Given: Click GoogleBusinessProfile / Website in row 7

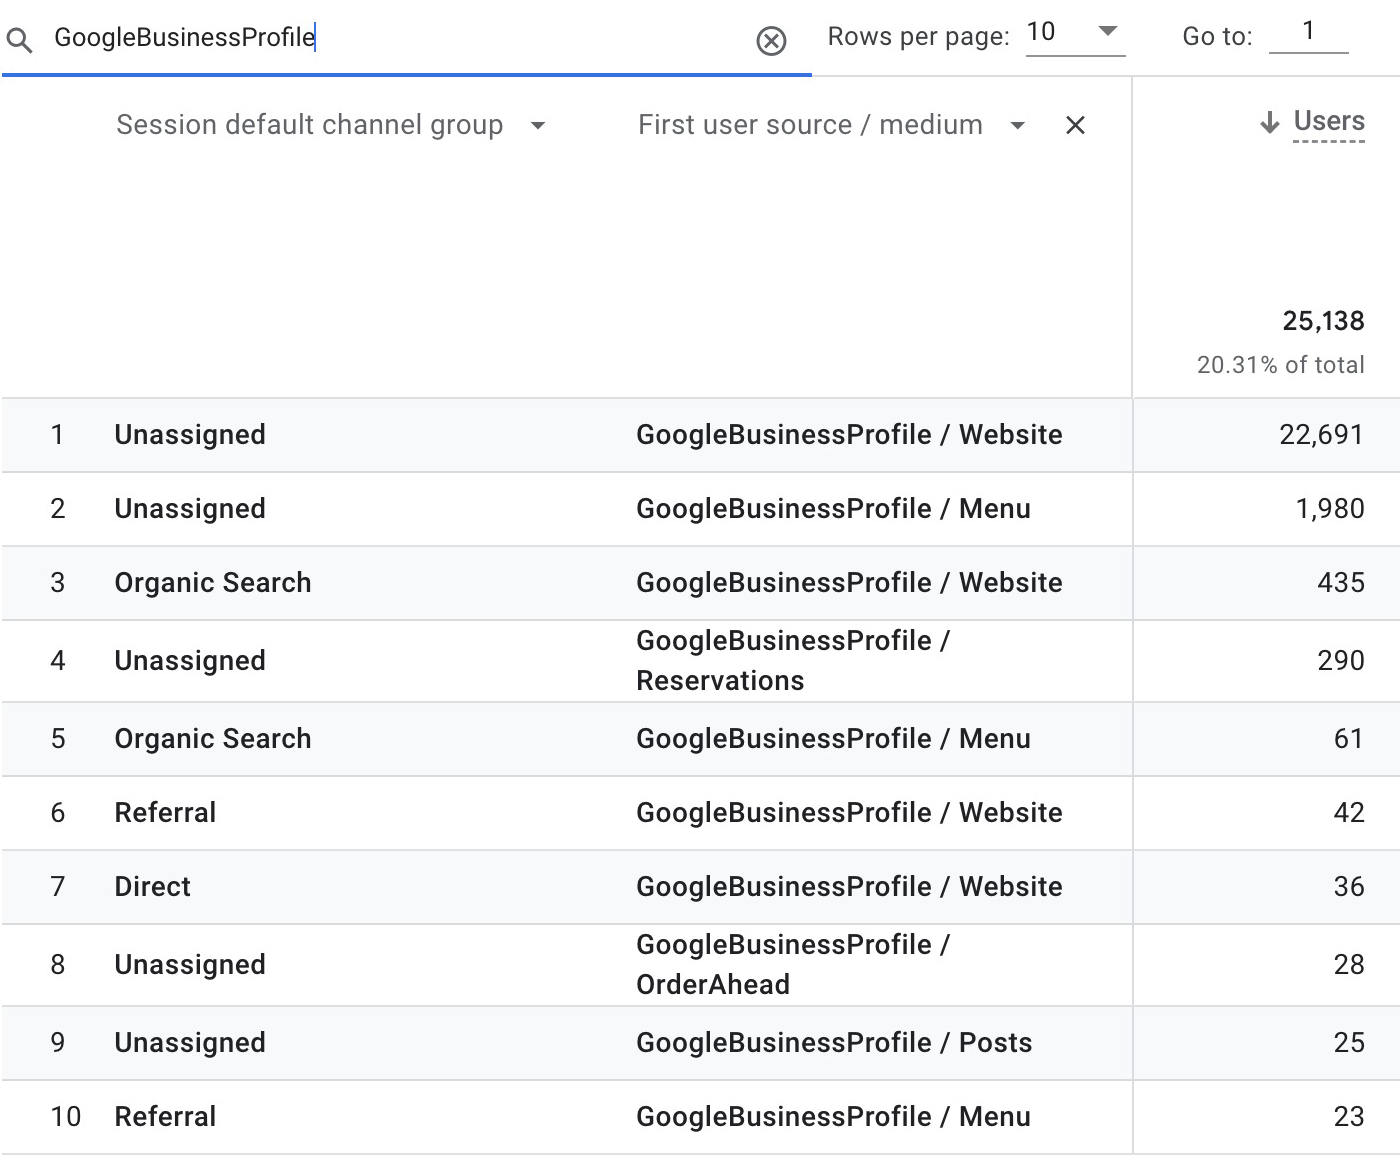Looking at the screenshot, I should [x=849, y=887].
